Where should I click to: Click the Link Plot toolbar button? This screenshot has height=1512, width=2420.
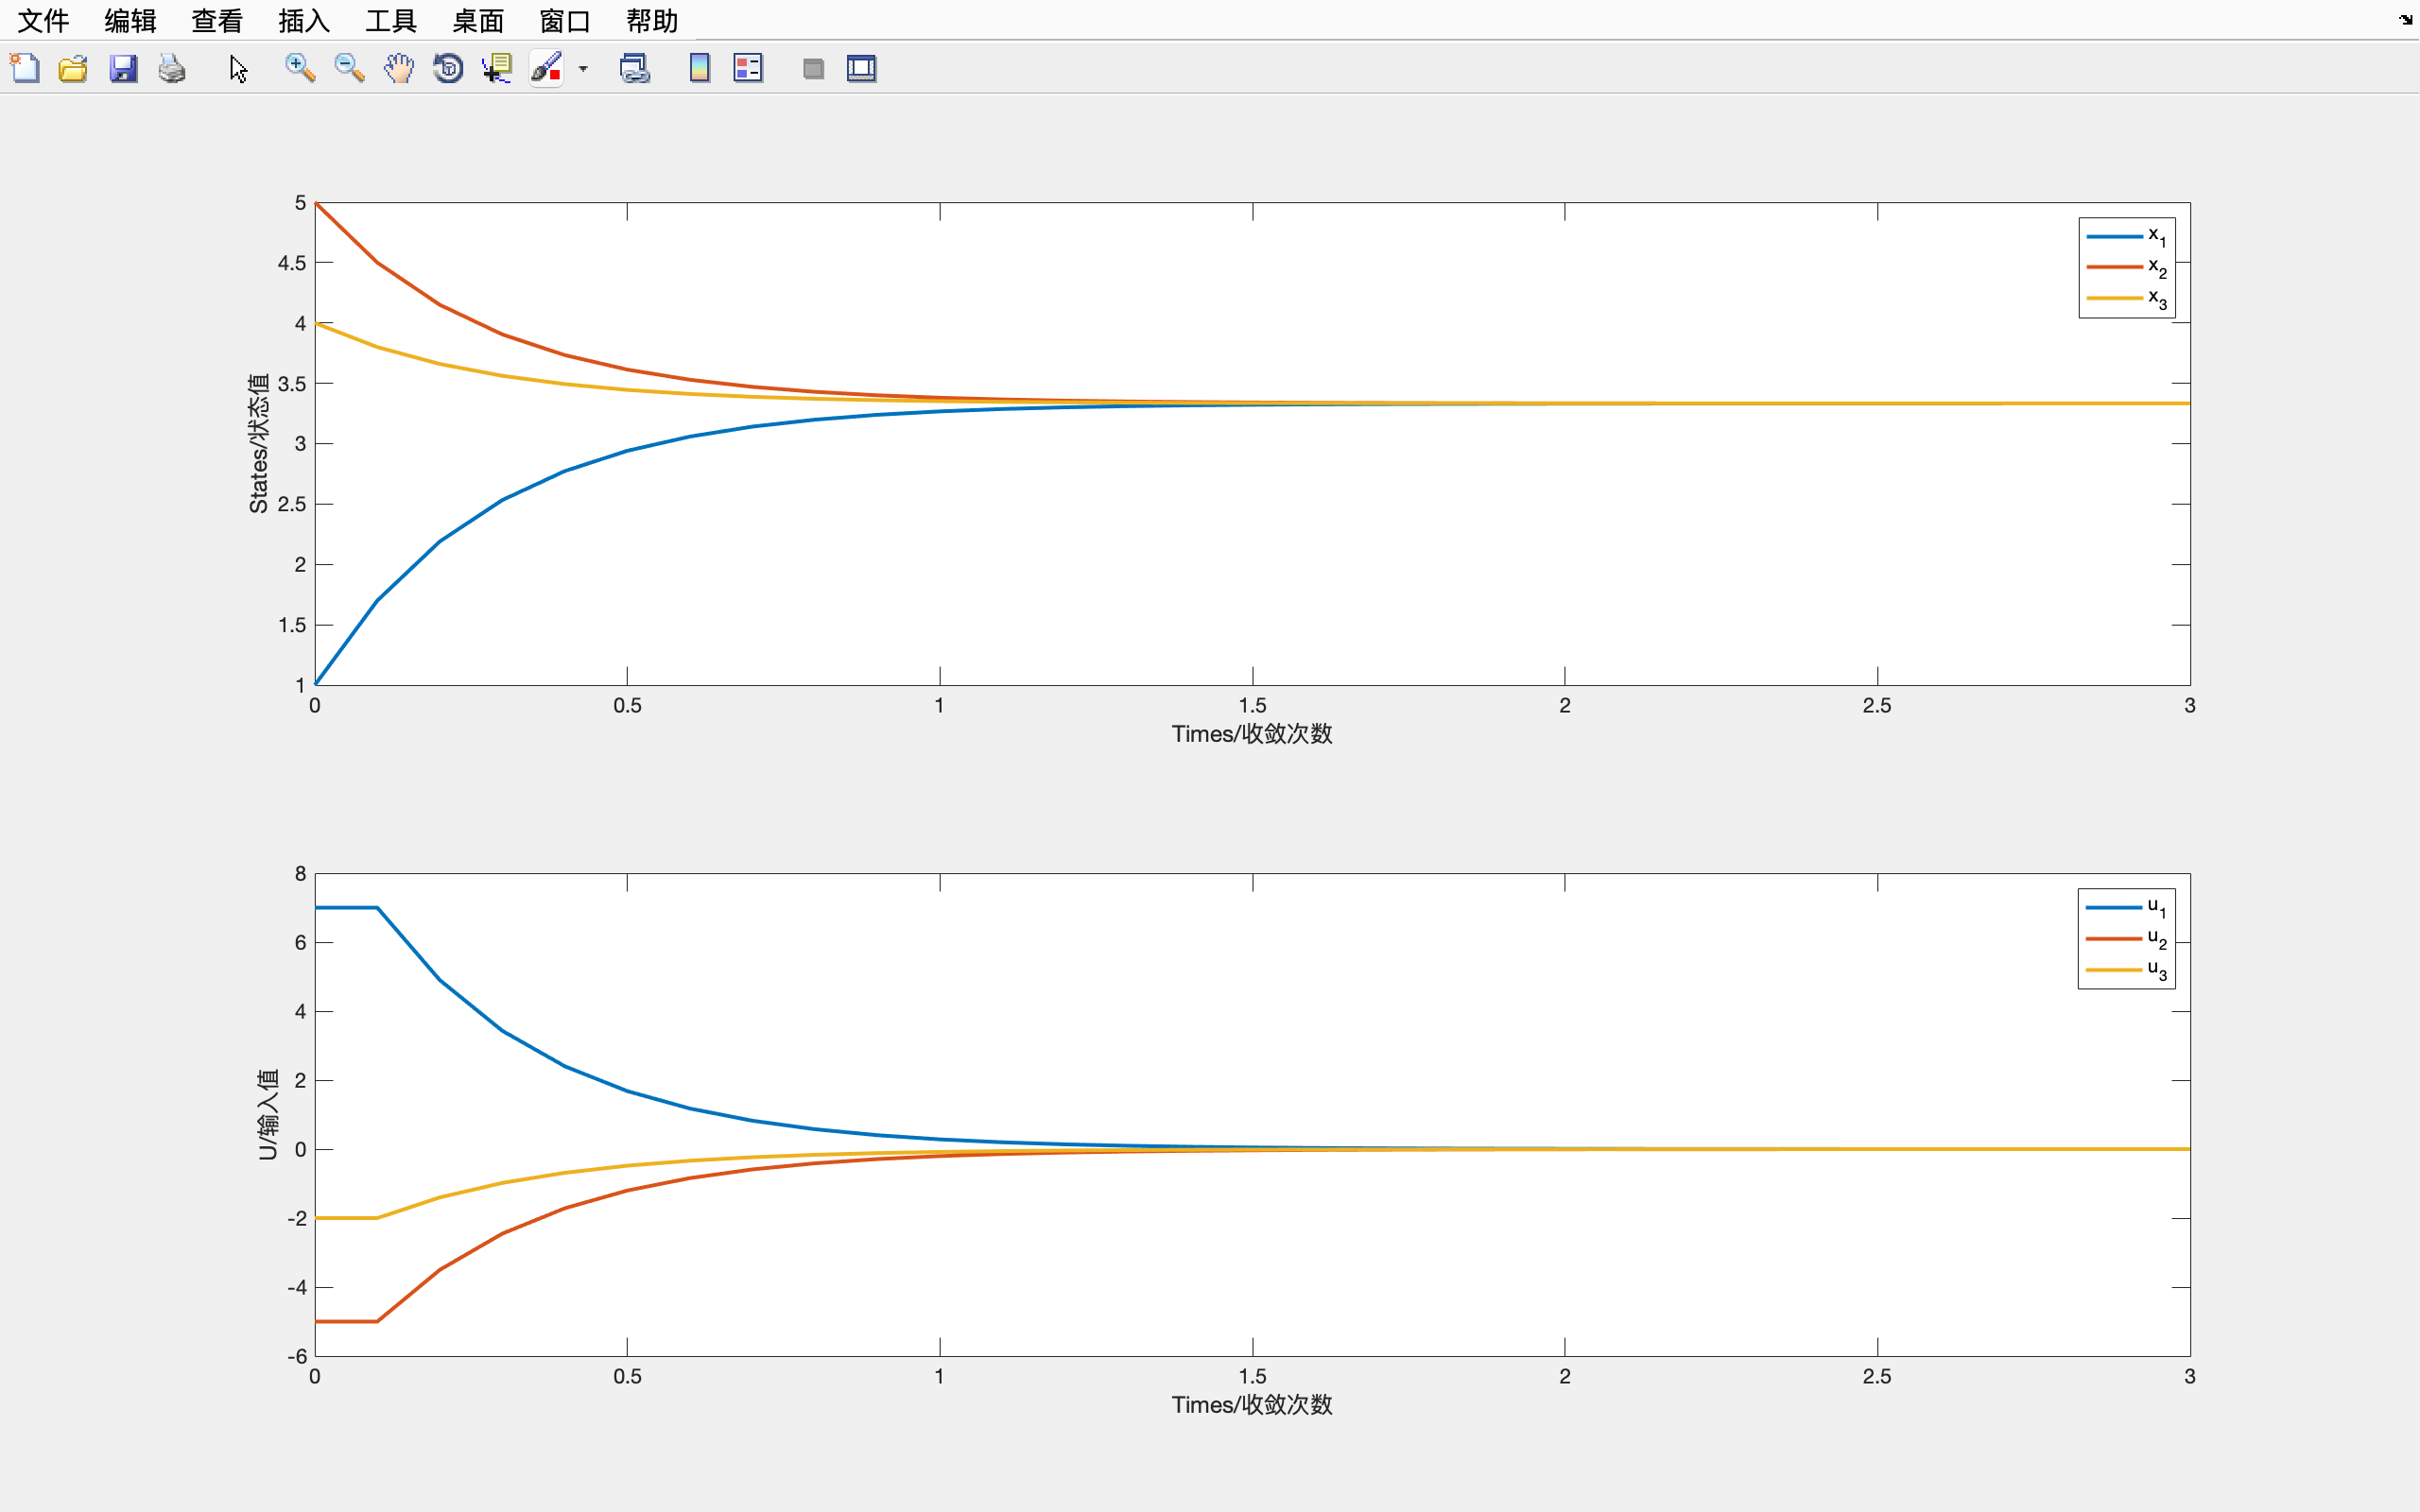point(634,68)
